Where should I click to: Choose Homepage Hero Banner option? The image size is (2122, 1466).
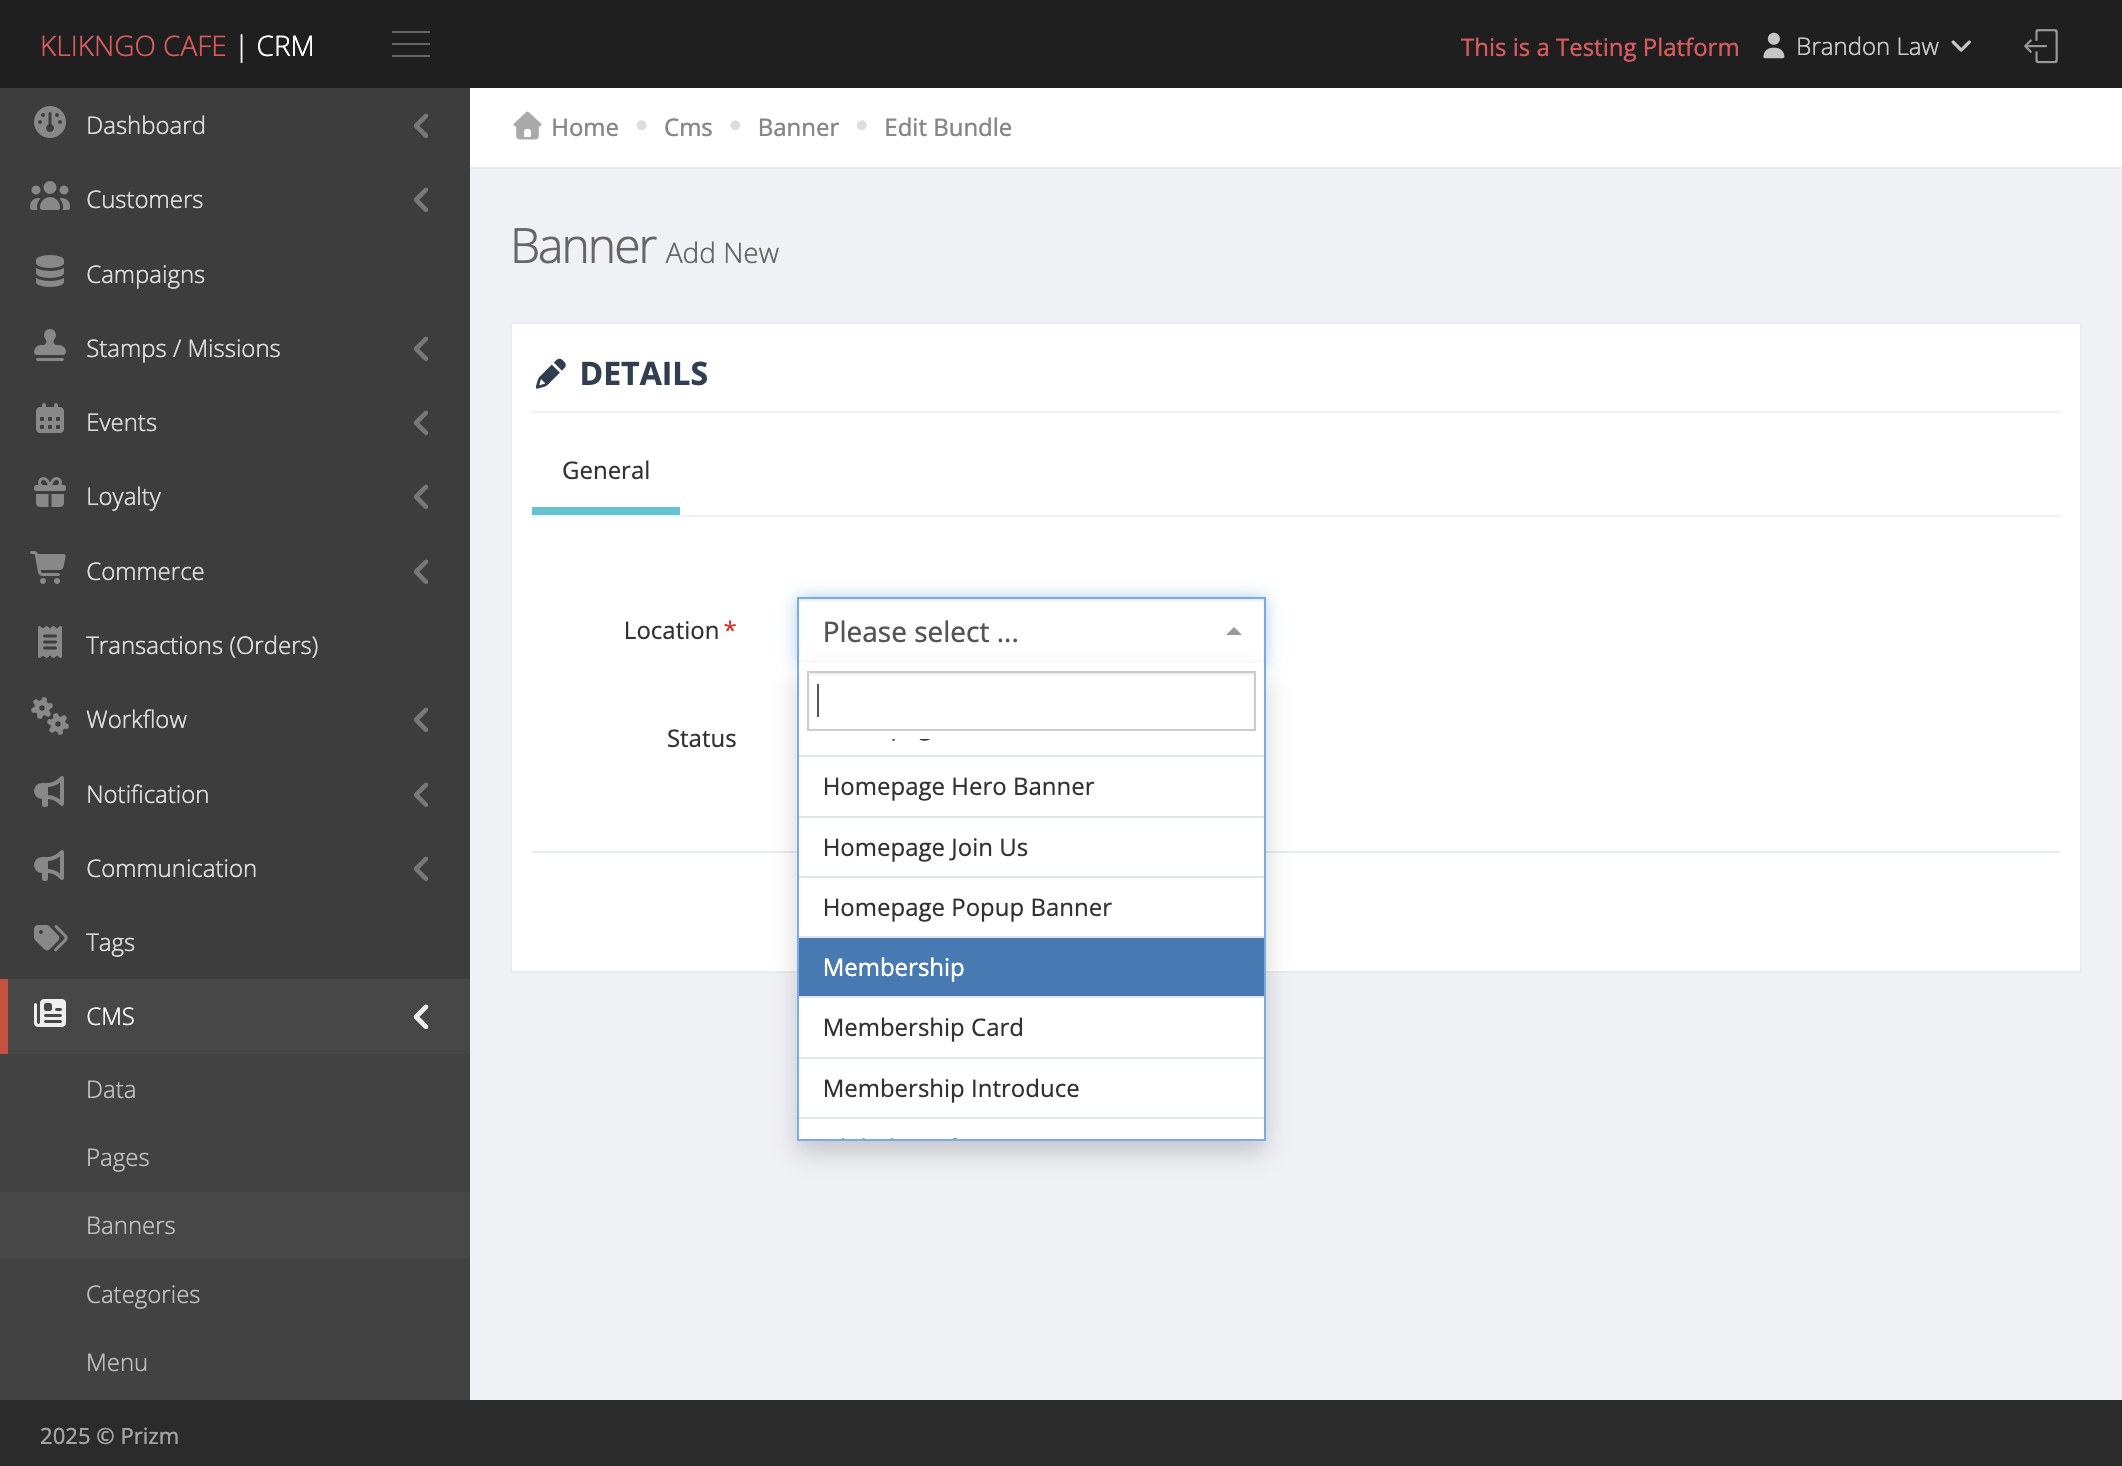pos(1031,787)
